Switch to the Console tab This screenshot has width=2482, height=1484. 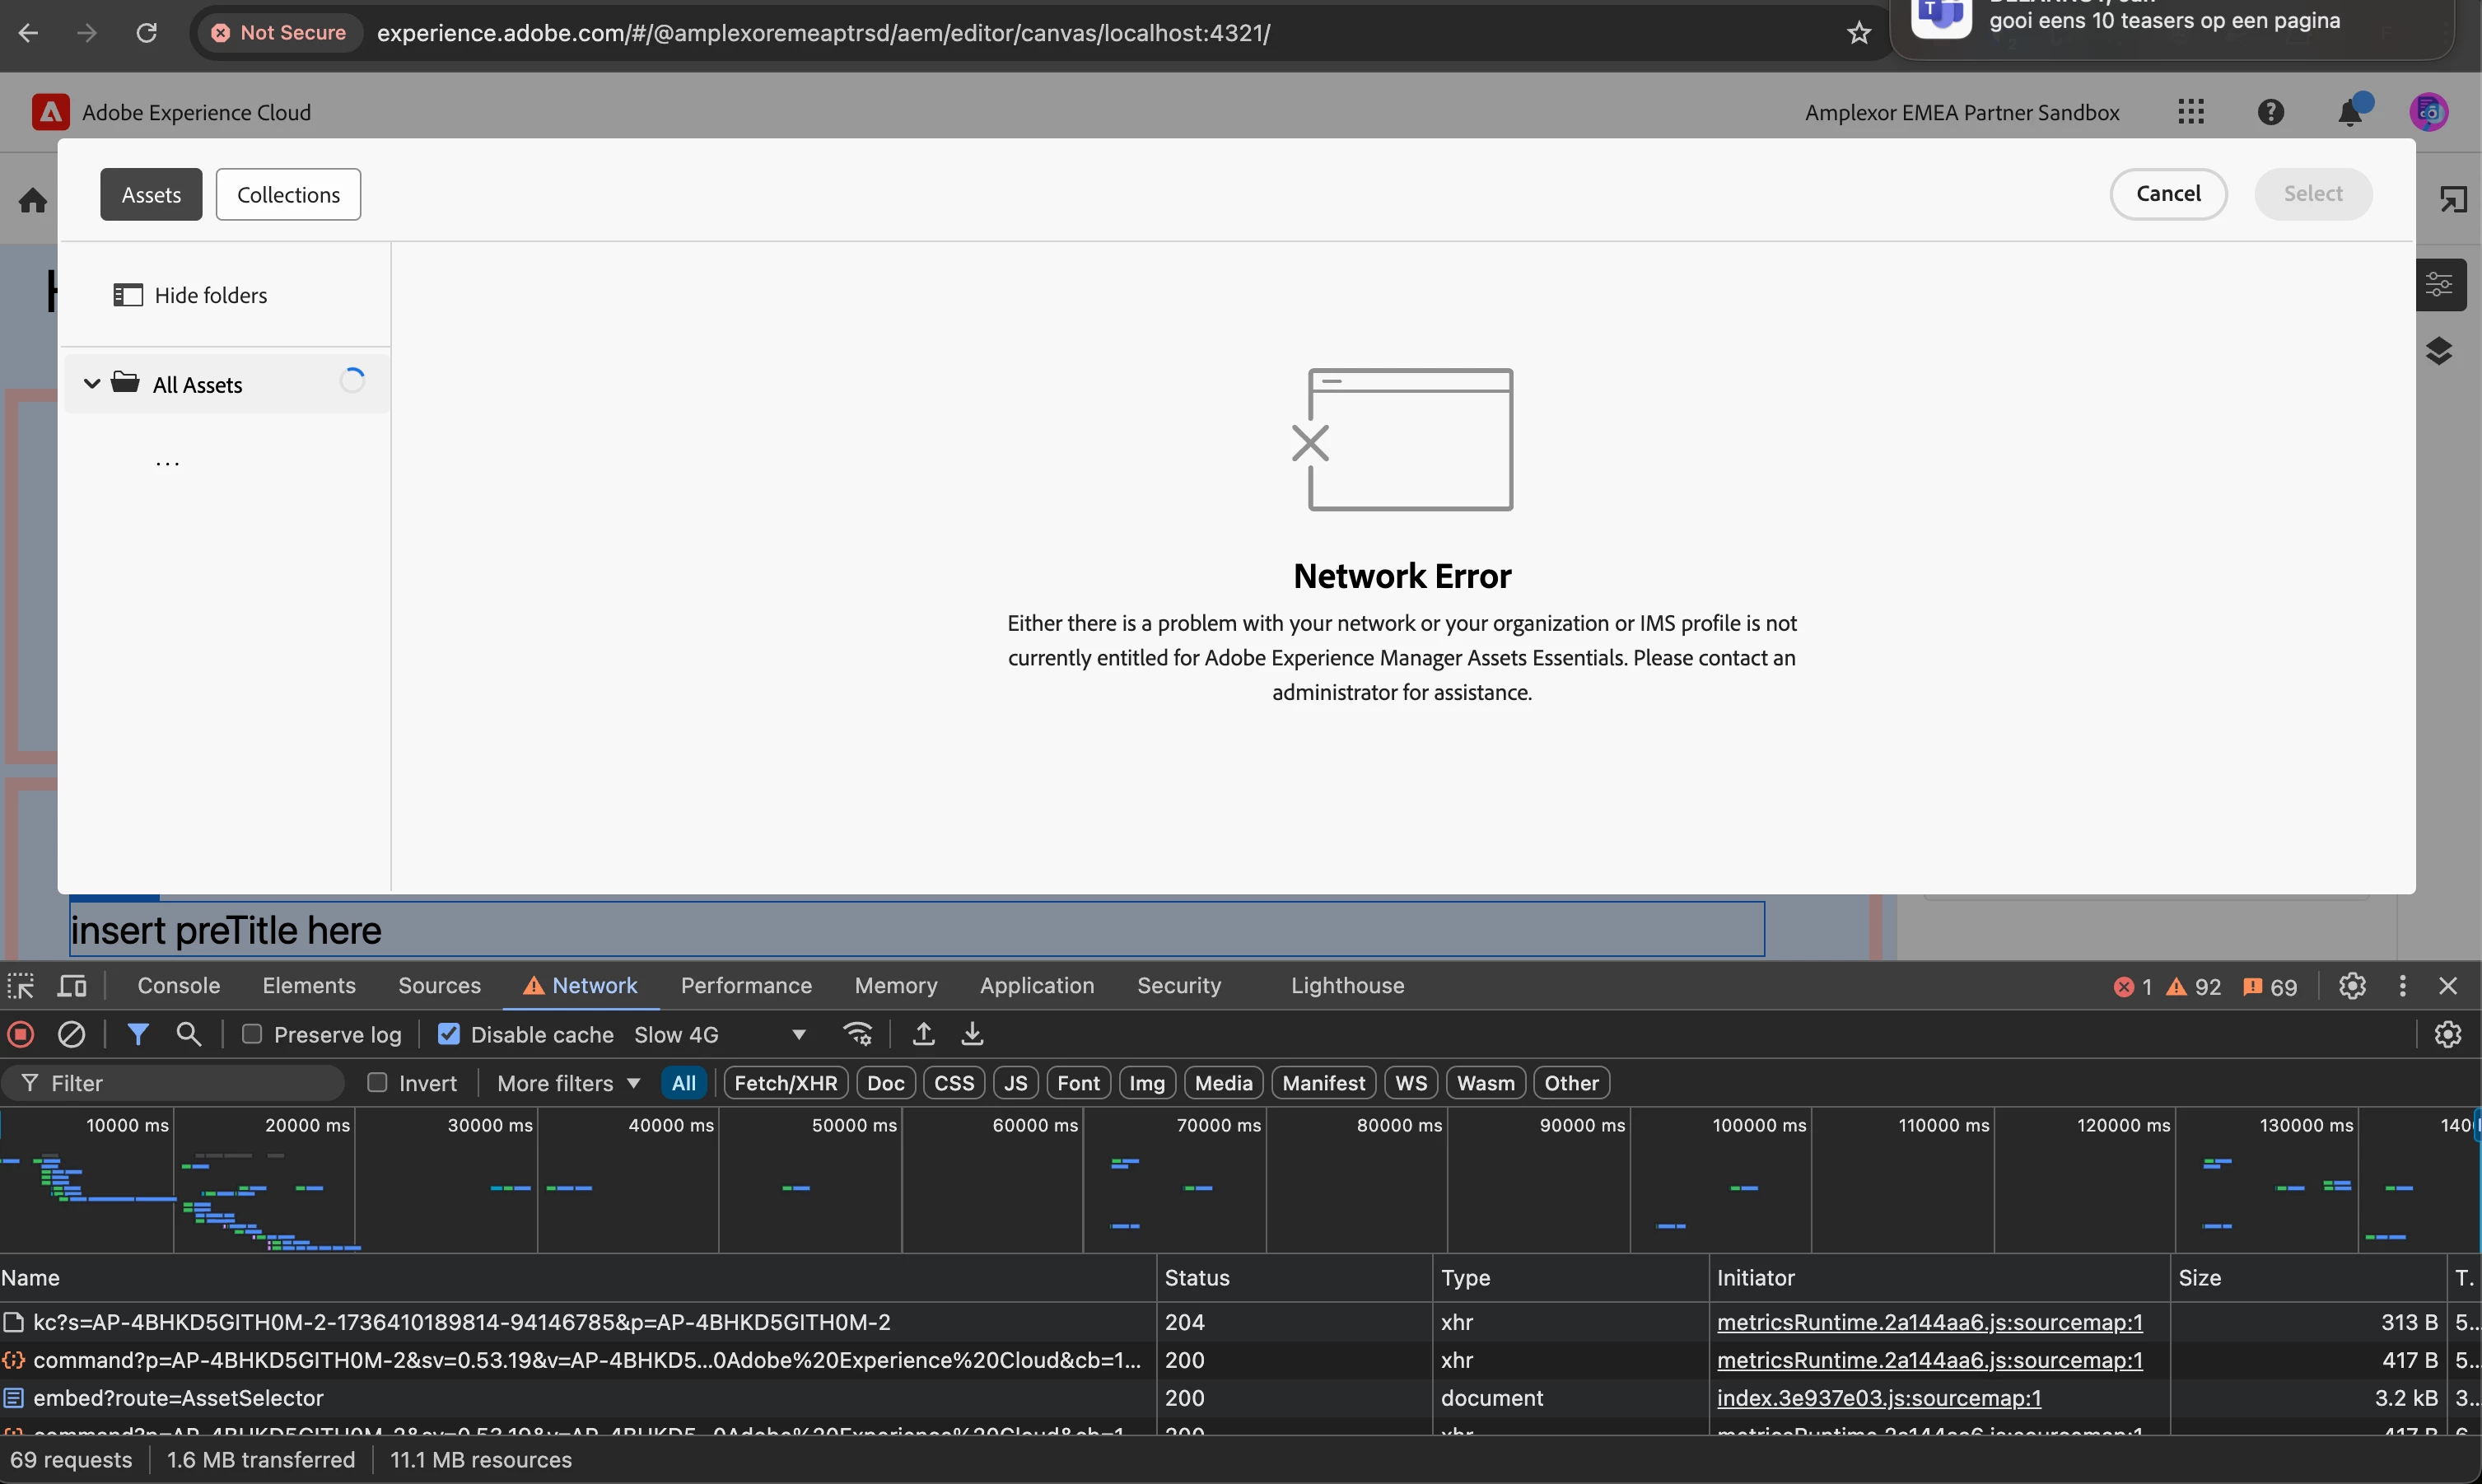(x=178, y=986)
